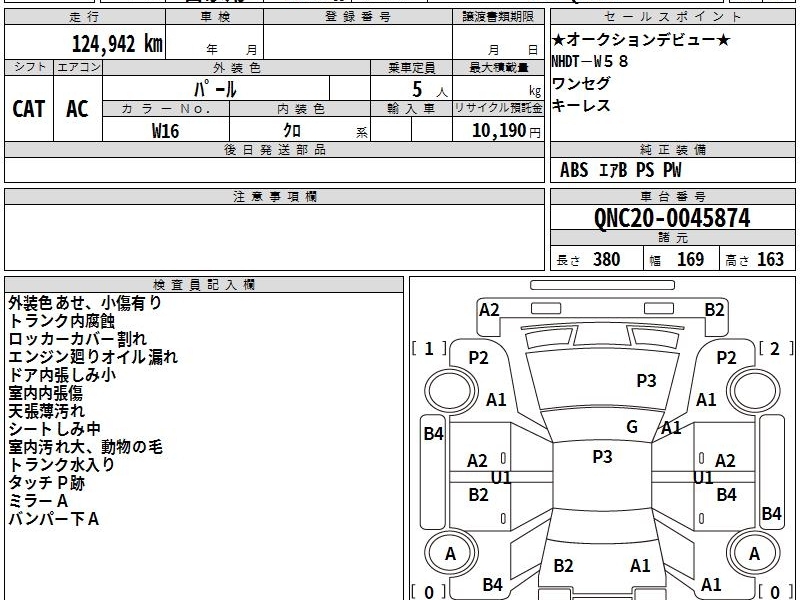The width and height of the screenshot is (800, 600).
Task: Select the 諸元 header
Action: tap(672, 238)
